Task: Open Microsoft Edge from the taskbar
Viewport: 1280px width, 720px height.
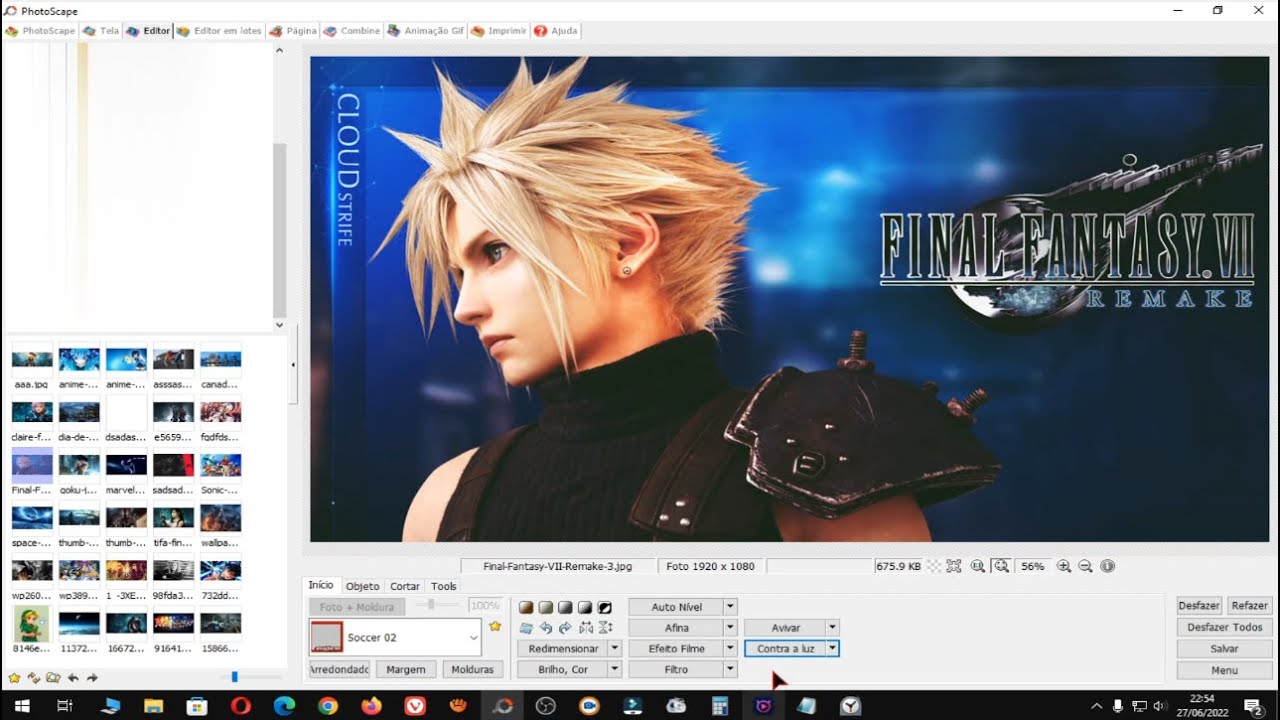Action: point(284,706)
